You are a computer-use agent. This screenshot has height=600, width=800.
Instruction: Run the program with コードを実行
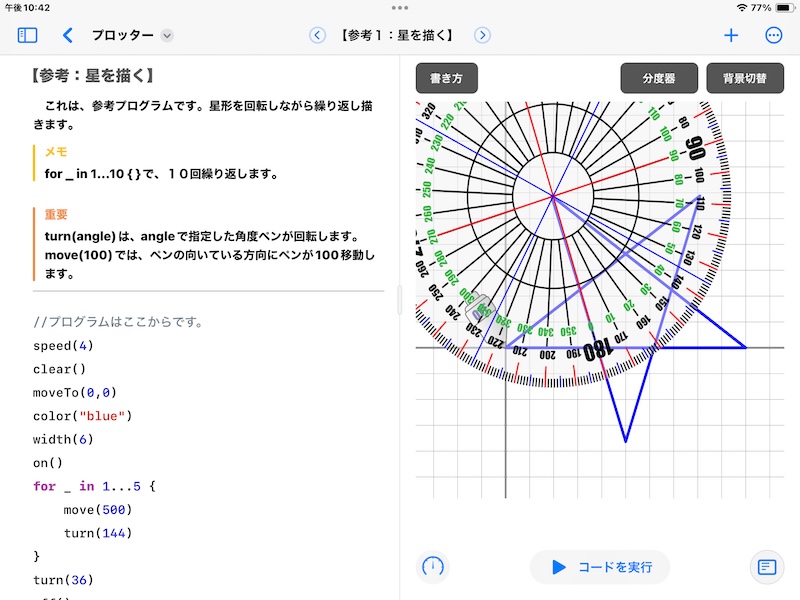pyautogui.click(x=600, y=567)
